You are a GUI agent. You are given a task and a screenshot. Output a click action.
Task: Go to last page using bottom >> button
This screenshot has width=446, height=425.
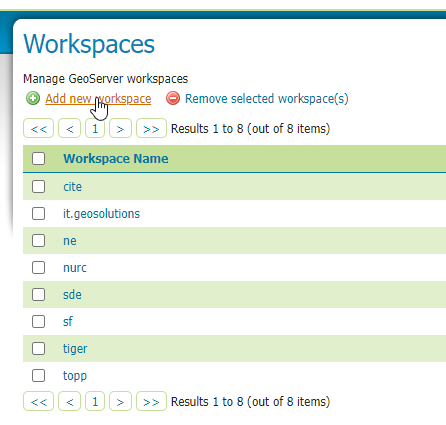[151, 401]
